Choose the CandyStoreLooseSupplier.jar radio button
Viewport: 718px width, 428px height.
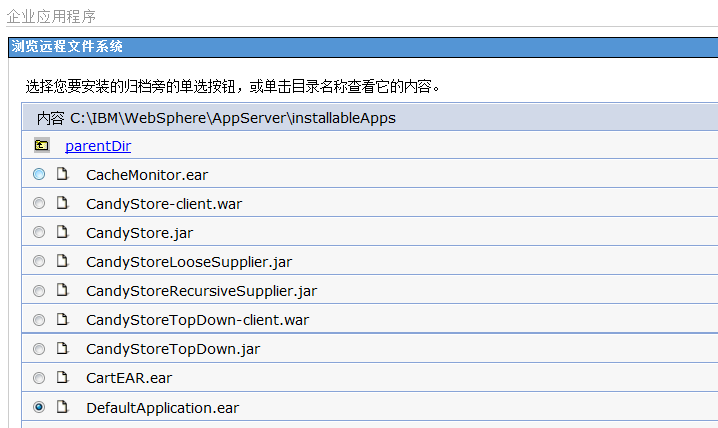39,261
